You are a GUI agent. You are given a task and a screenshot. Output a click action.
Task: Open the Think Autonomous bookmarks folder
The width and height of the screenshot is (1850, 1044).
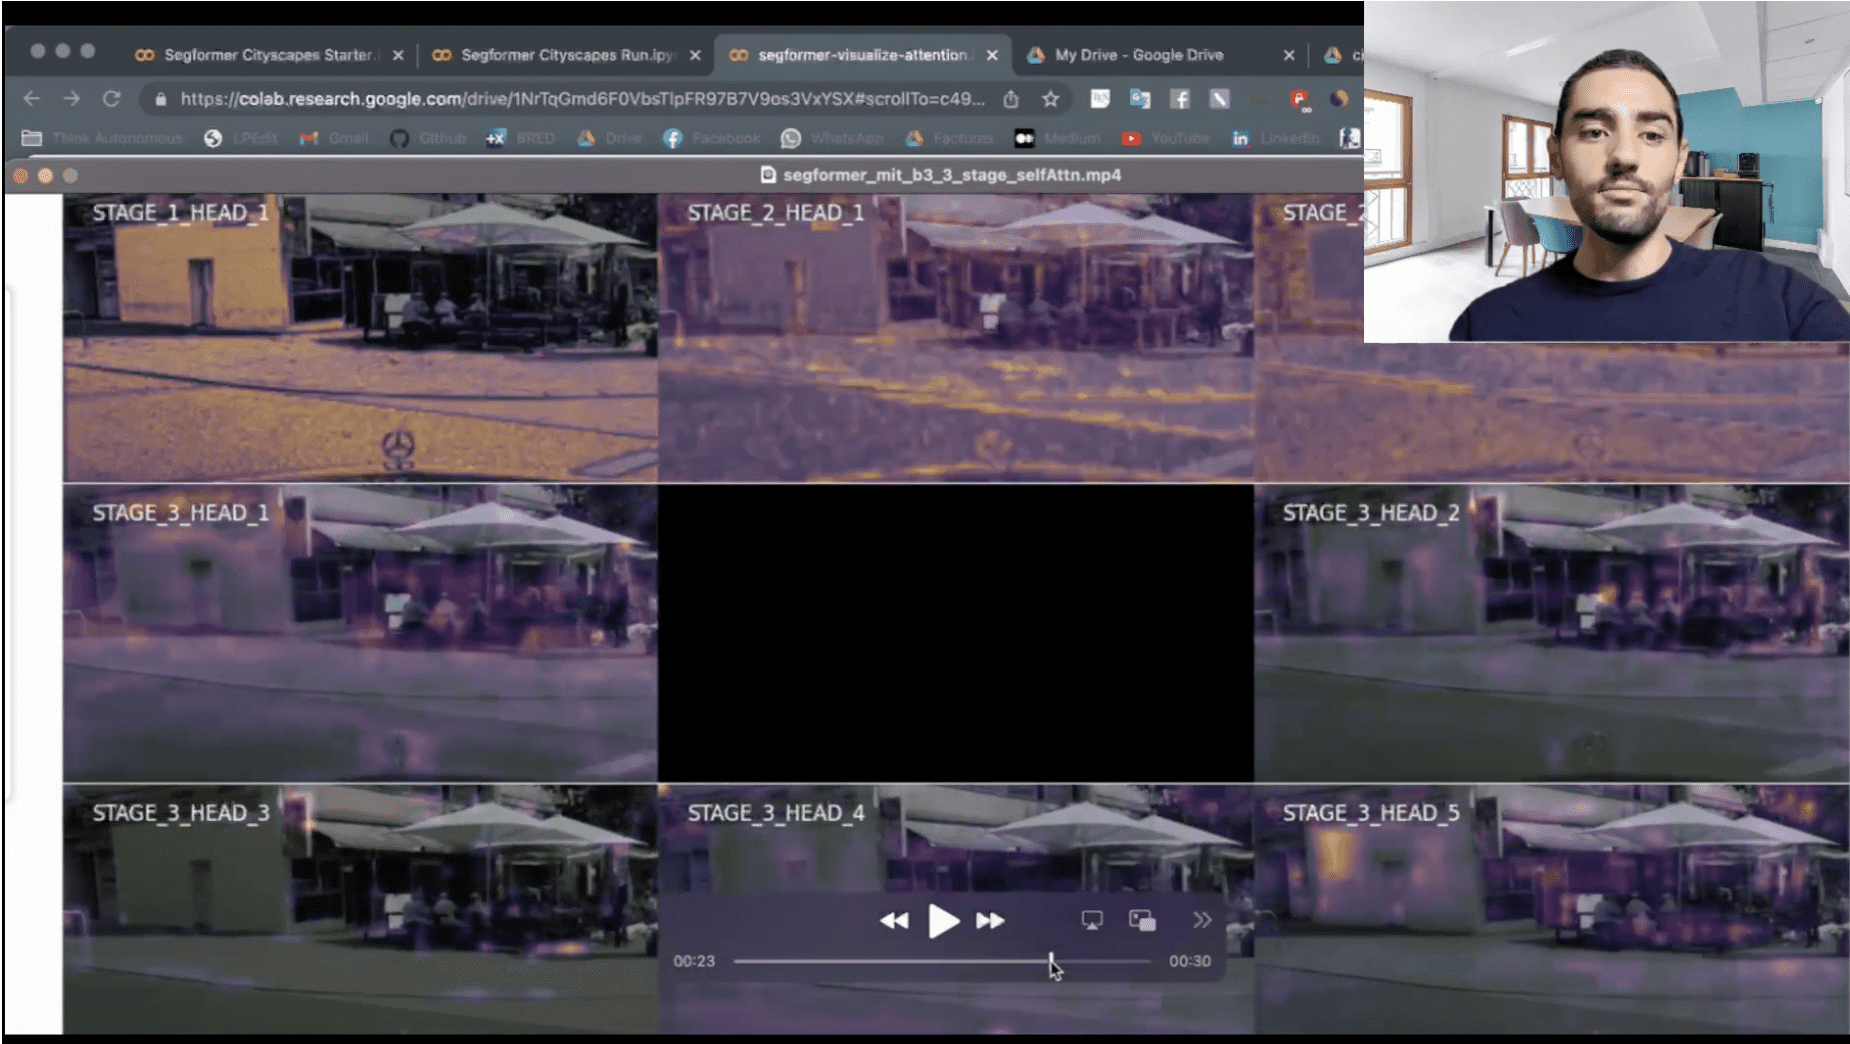click(102, 138)
